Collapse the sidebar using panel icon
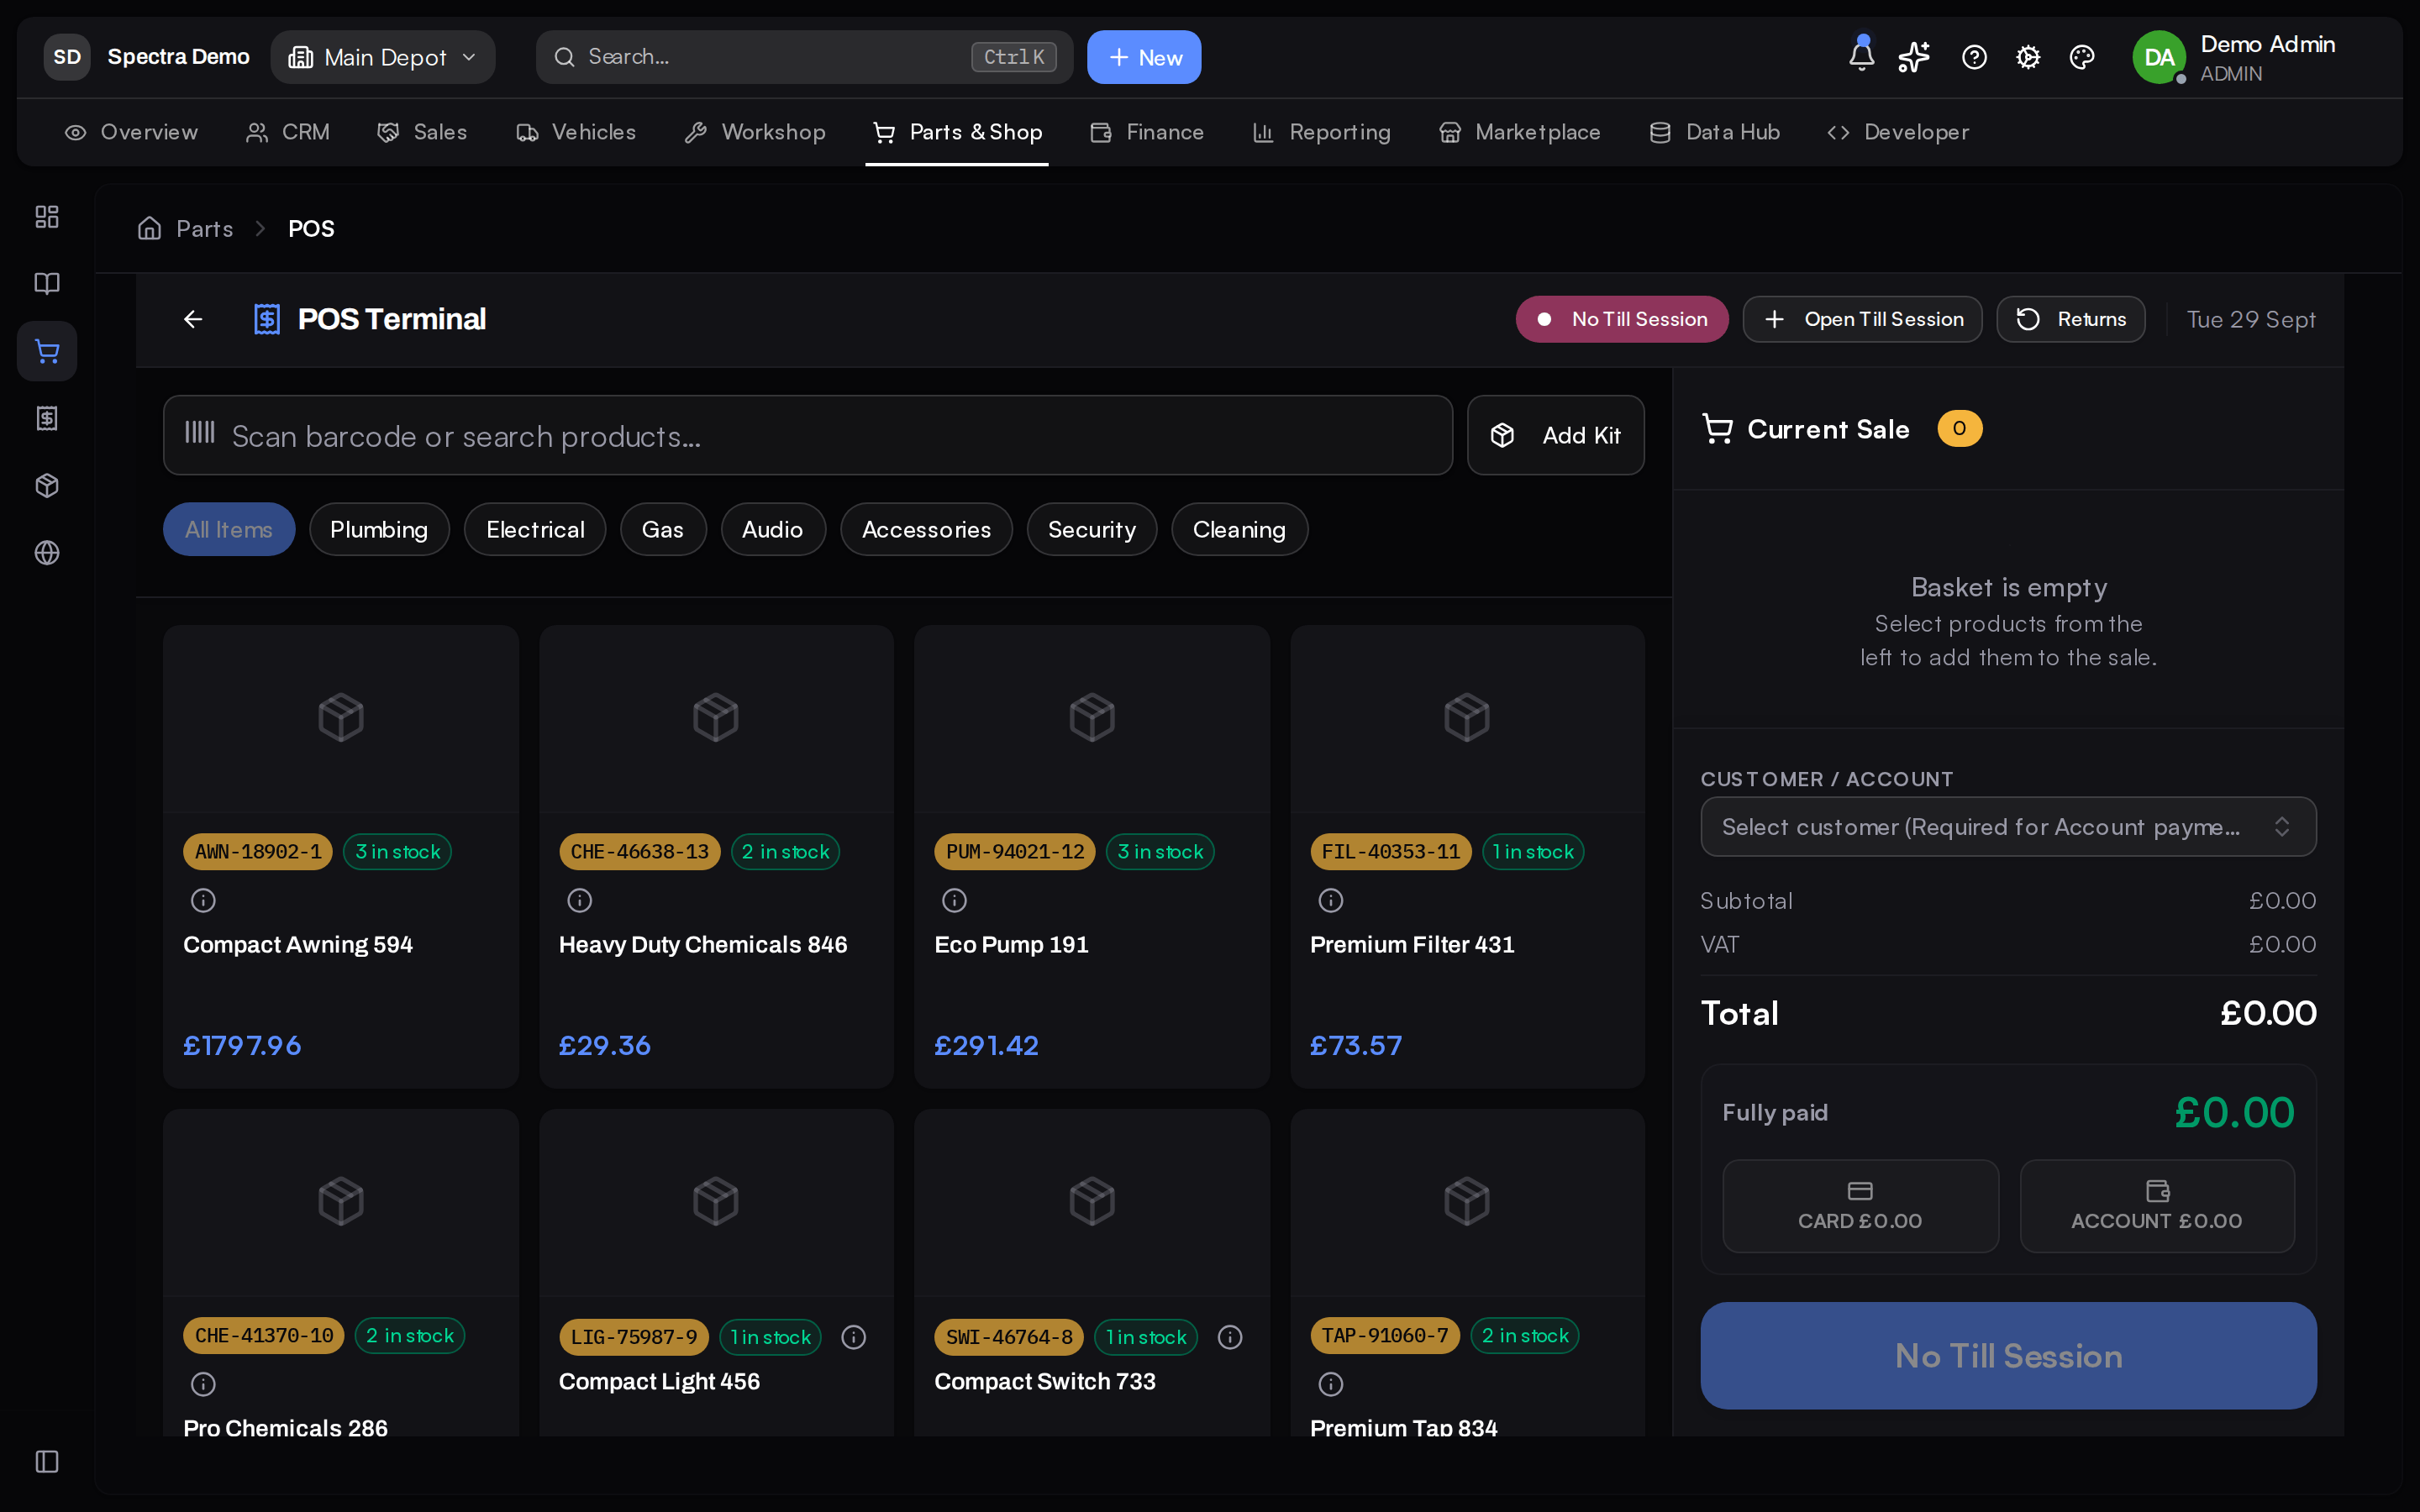The height and width of the screenshot is (1512, 2420). (47, 1462)
